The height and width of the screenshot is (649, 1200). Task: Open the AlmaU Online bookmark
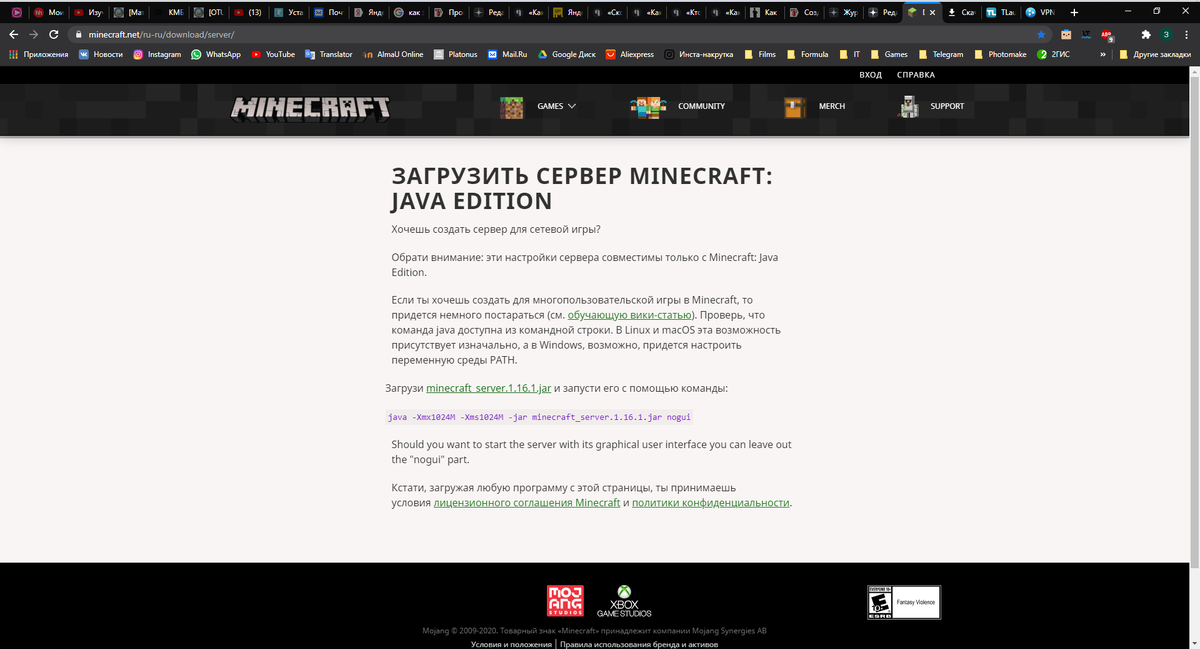pyautogui.click(x=393, y=54)
